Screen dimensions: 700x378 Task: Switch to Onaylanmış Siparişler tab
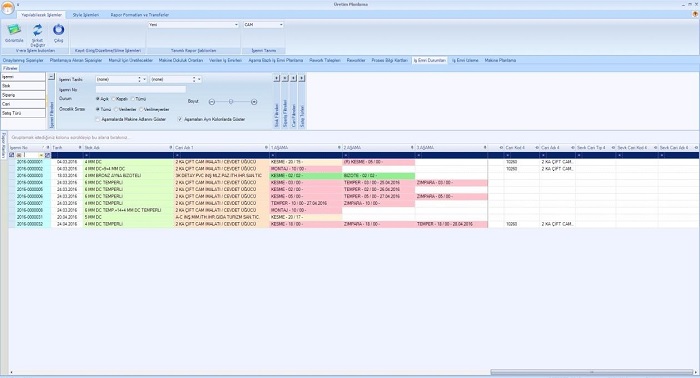coord(23,60)
